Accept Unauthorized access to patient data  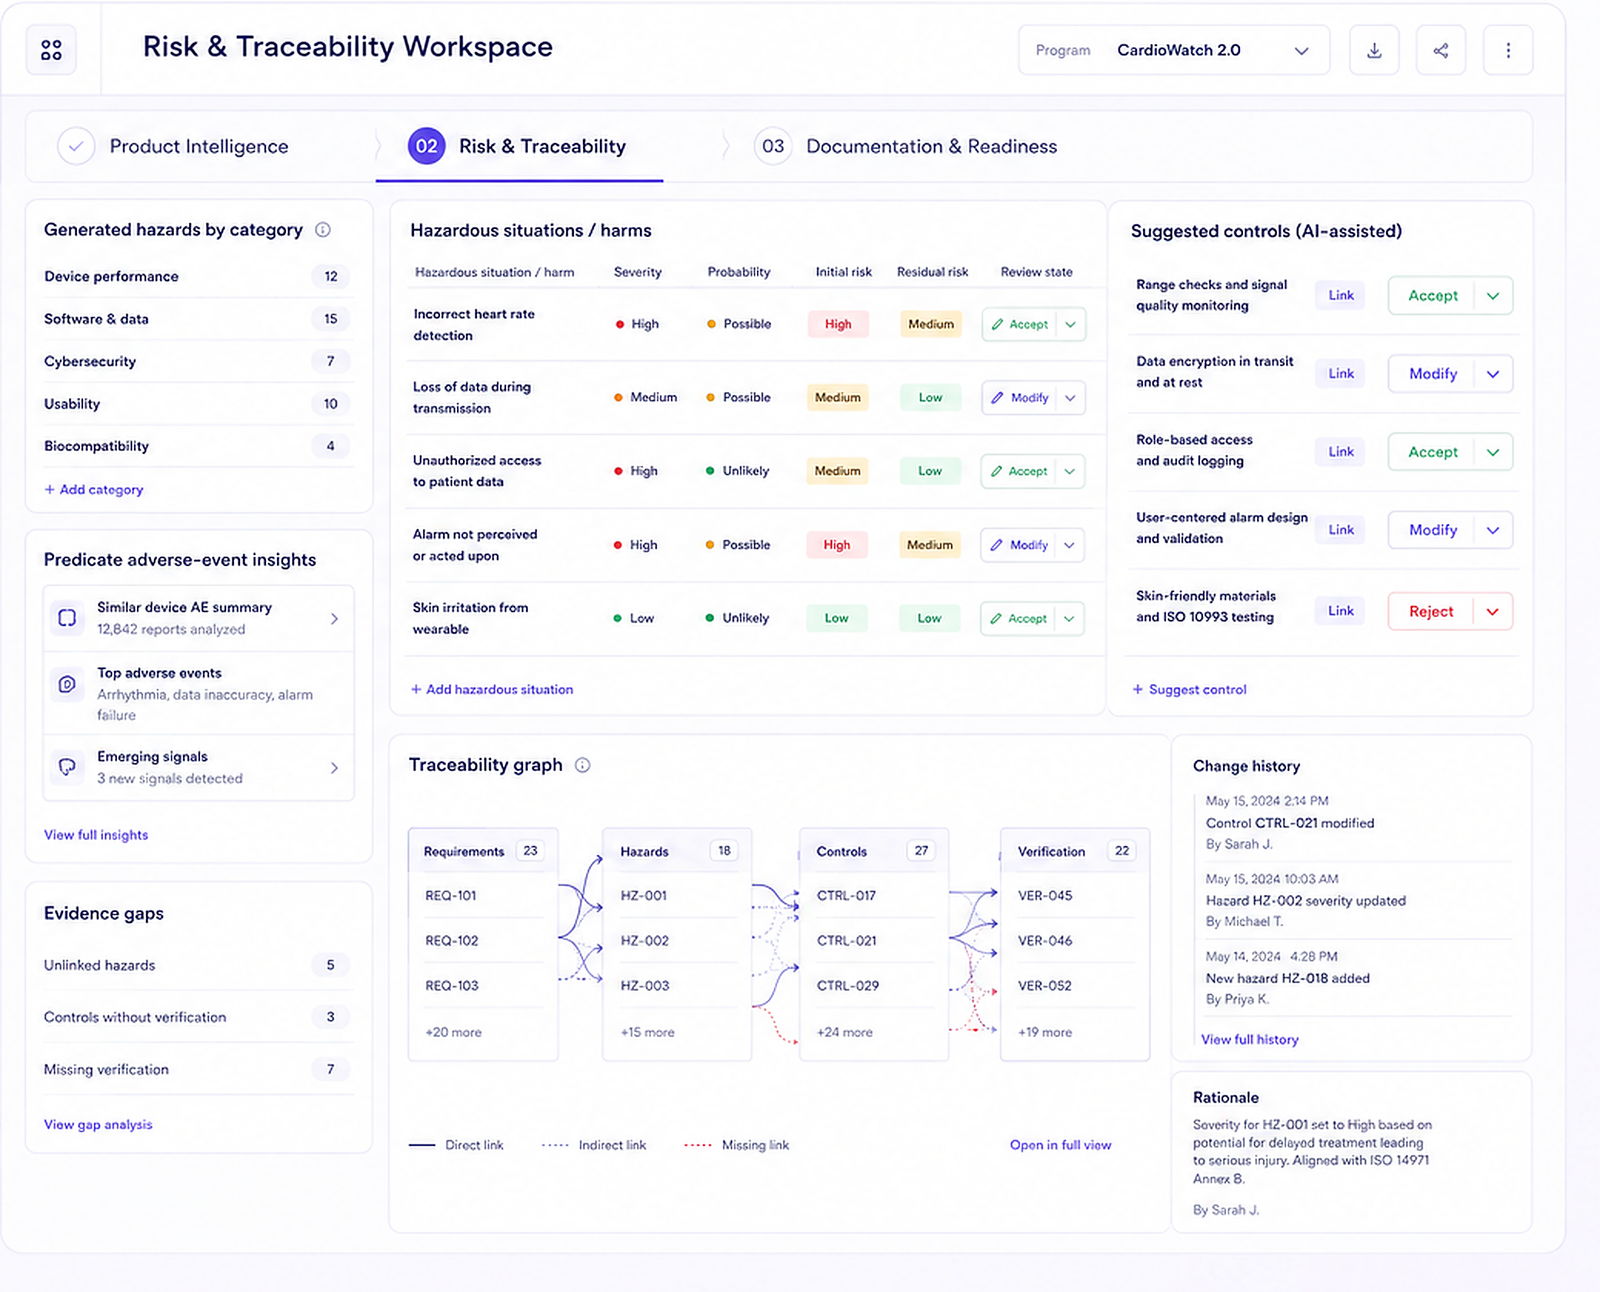pos(1019,471)
